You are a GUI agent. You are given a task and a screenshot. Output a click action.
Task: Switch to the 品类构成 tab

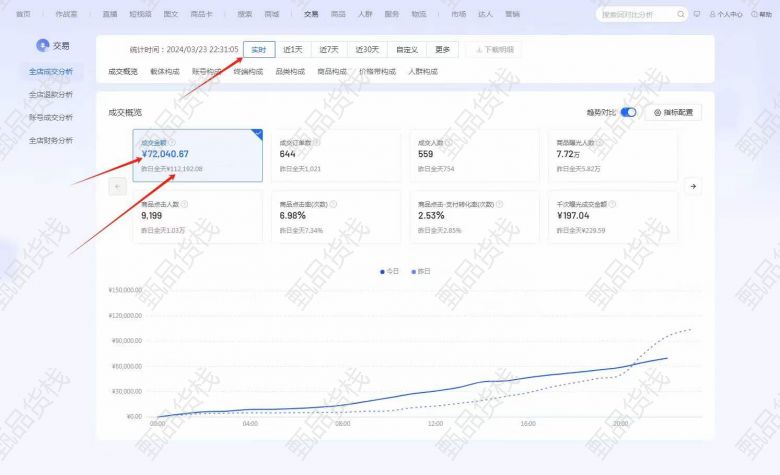pos(290,72)
